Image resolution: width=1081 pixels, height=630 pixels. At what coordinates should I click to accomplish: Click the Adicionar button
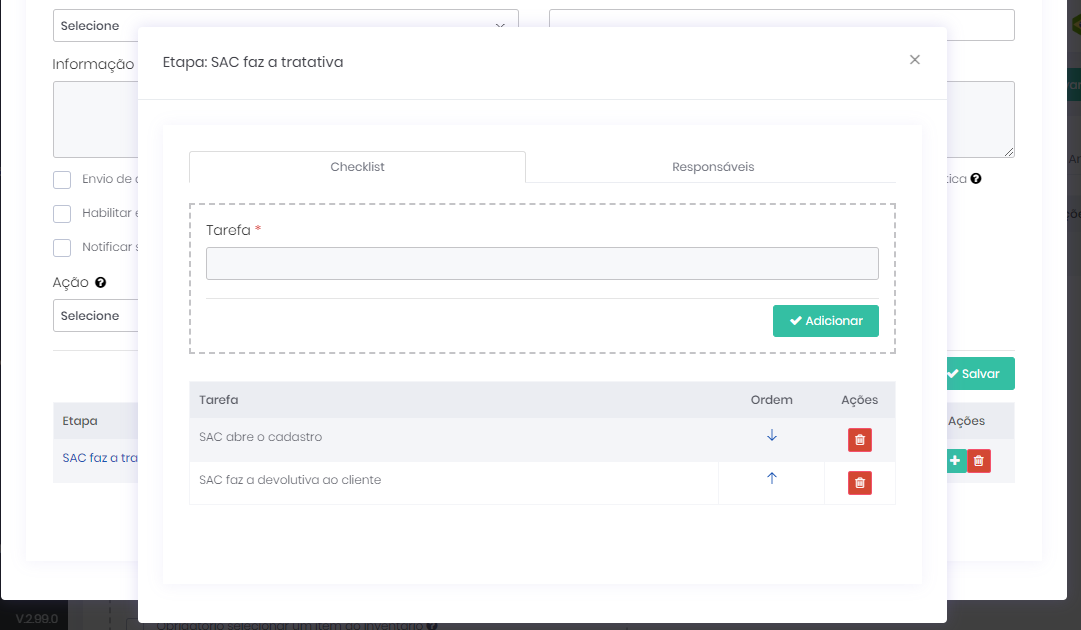point(825,321)
